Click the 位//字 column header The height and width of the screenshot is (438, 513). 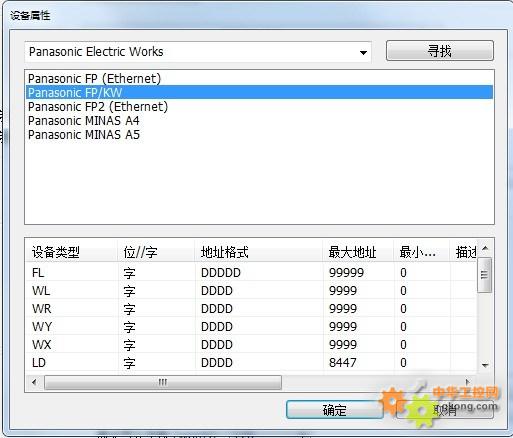coord(156,252)
